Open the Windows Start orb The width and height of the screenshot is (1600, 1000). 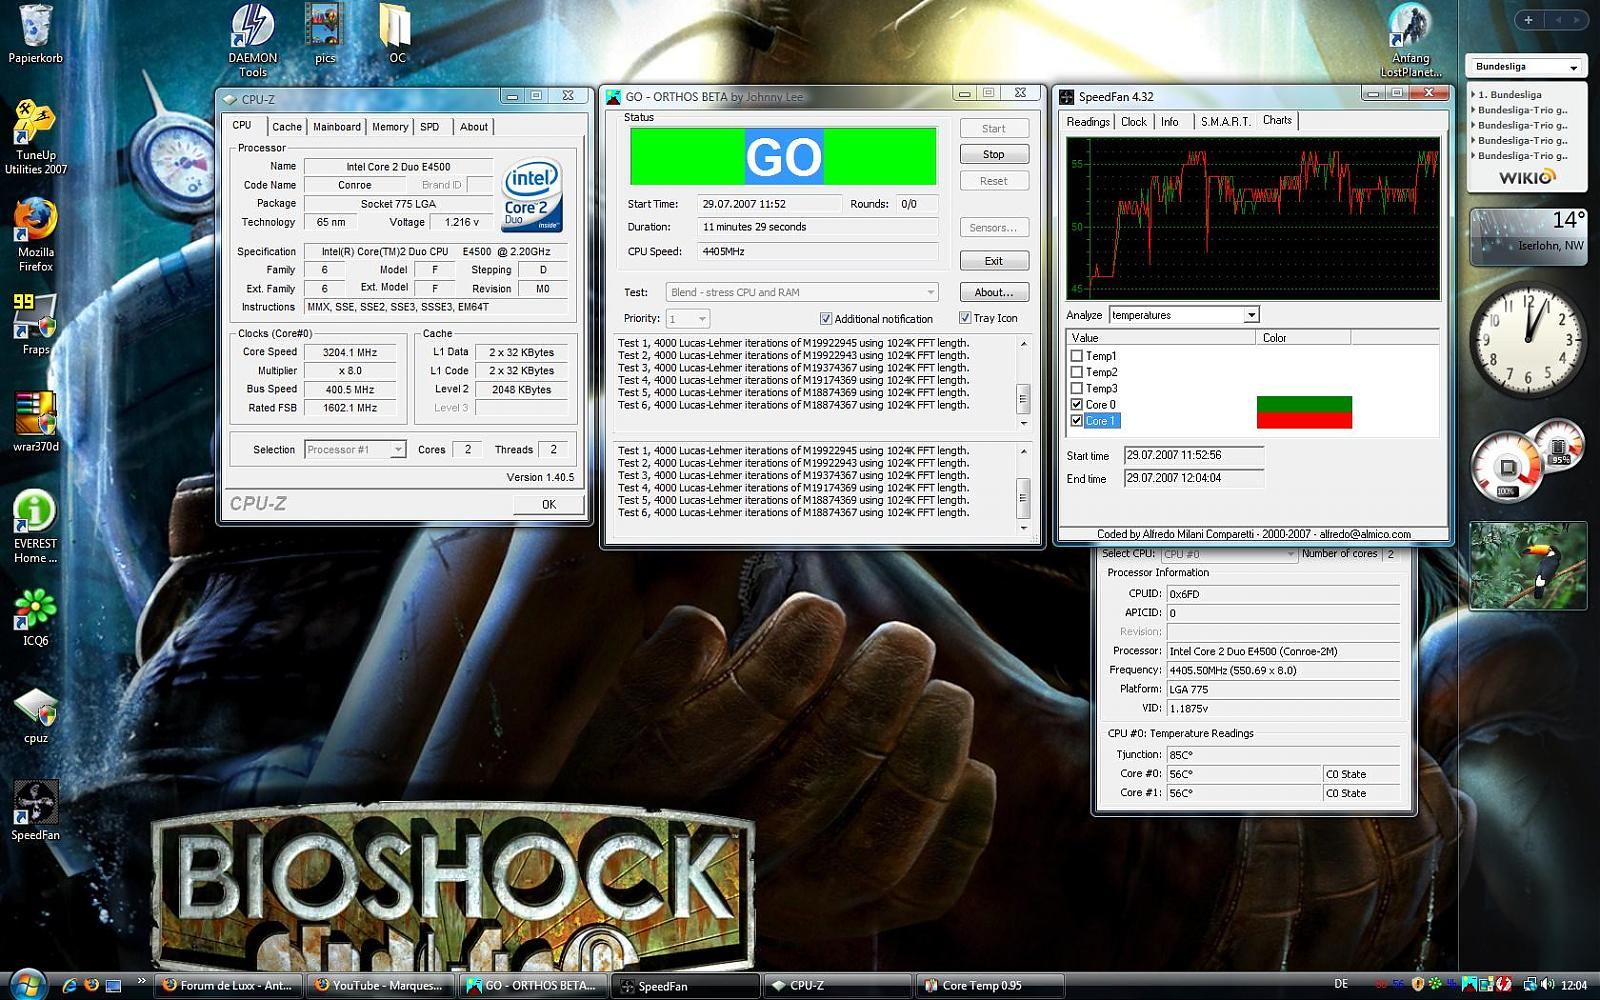click(x=27, y=984)
